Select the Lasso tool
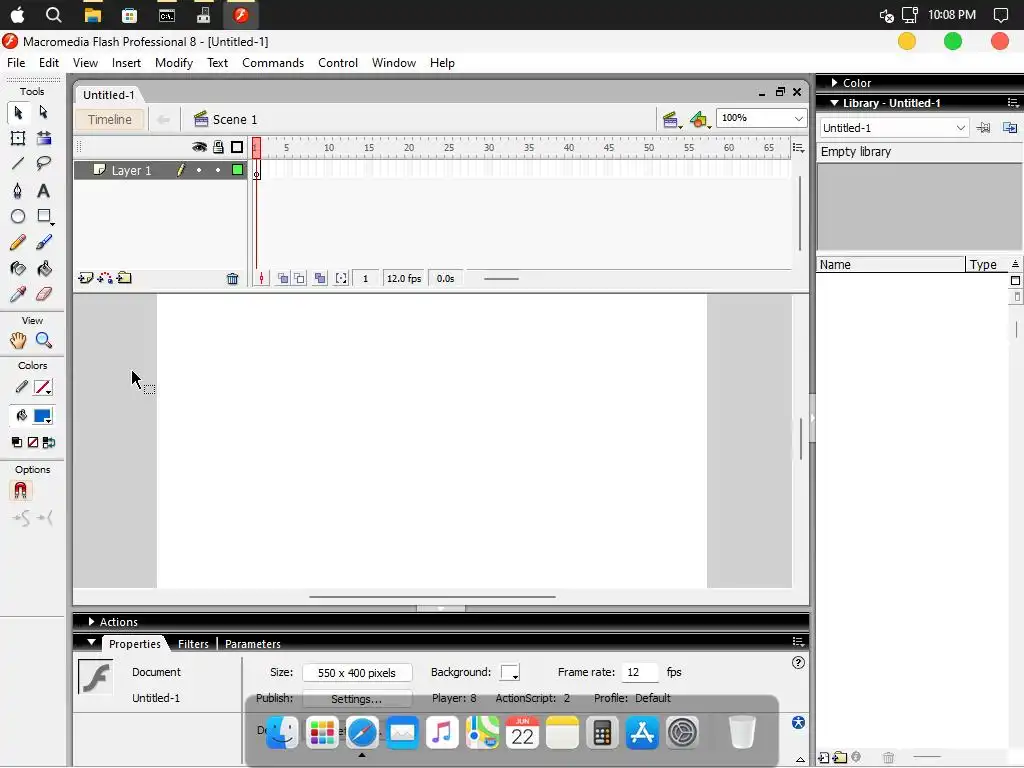This screenshot has height=768, width=1024. [x=44, y=163]
